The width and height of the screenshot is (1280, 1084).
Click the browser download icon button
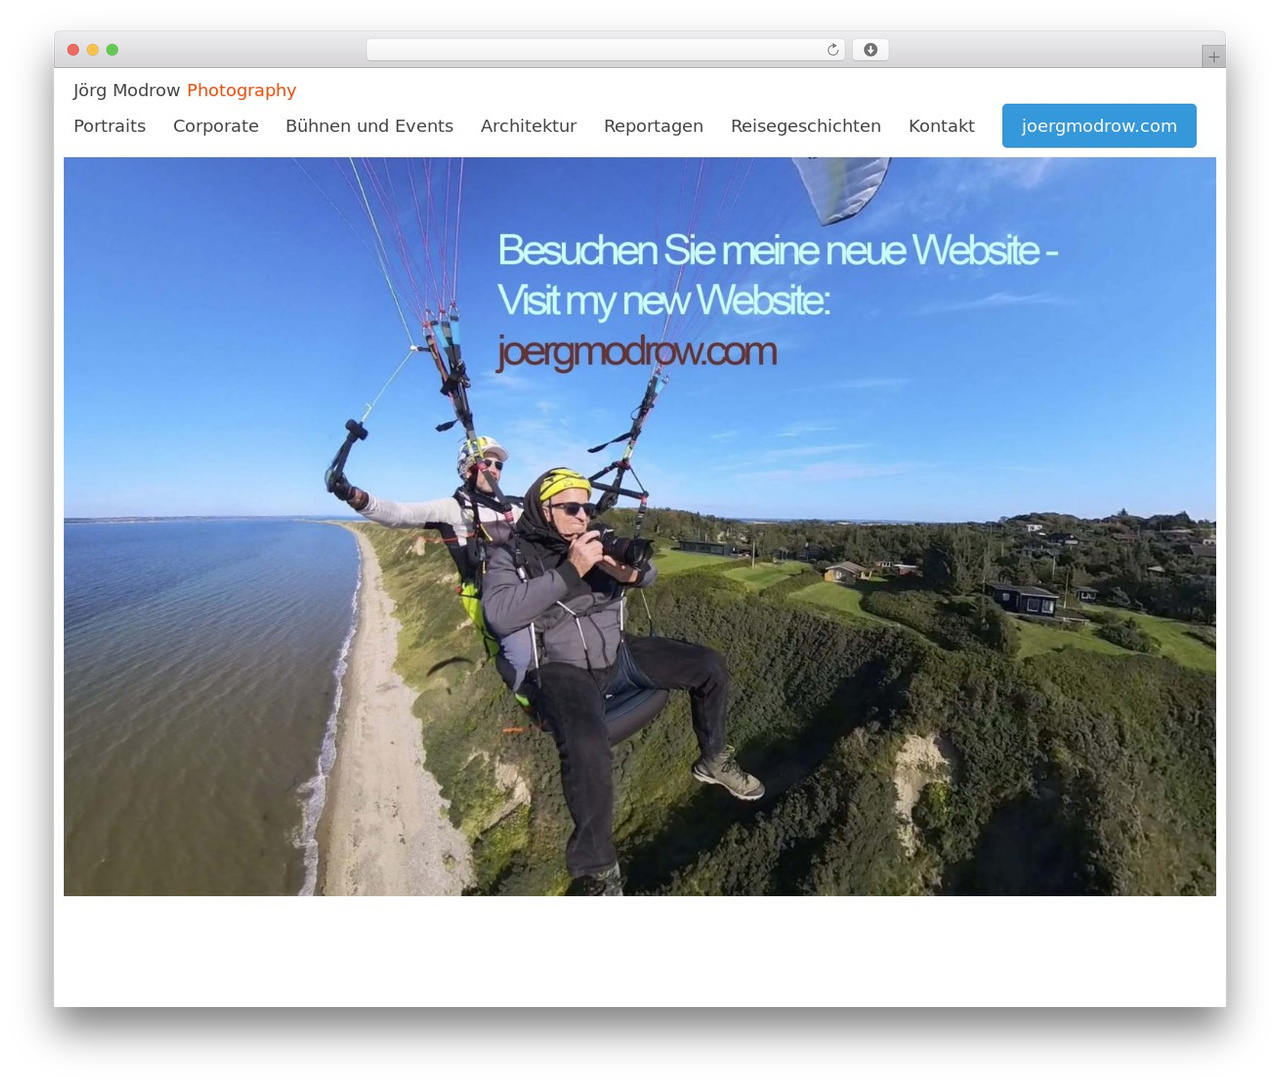point(871,50)
